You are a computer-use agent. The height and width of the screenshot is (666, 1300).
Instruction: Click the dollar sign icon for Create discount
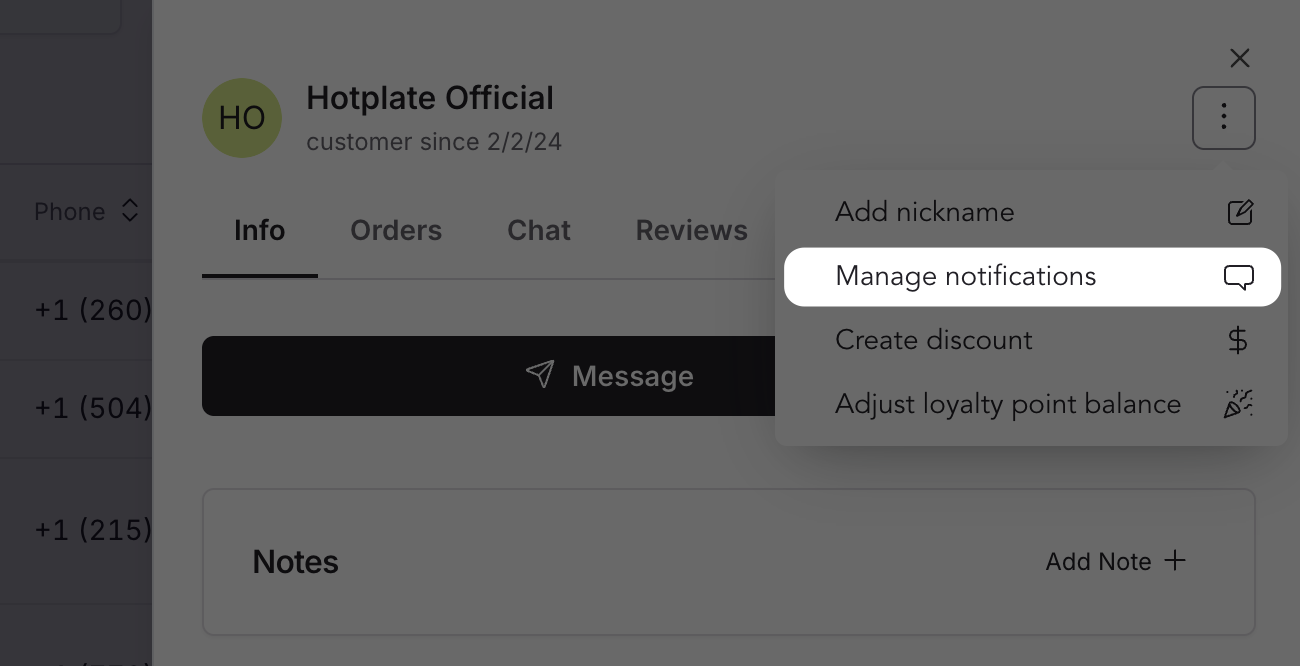tap(1238, 340)
